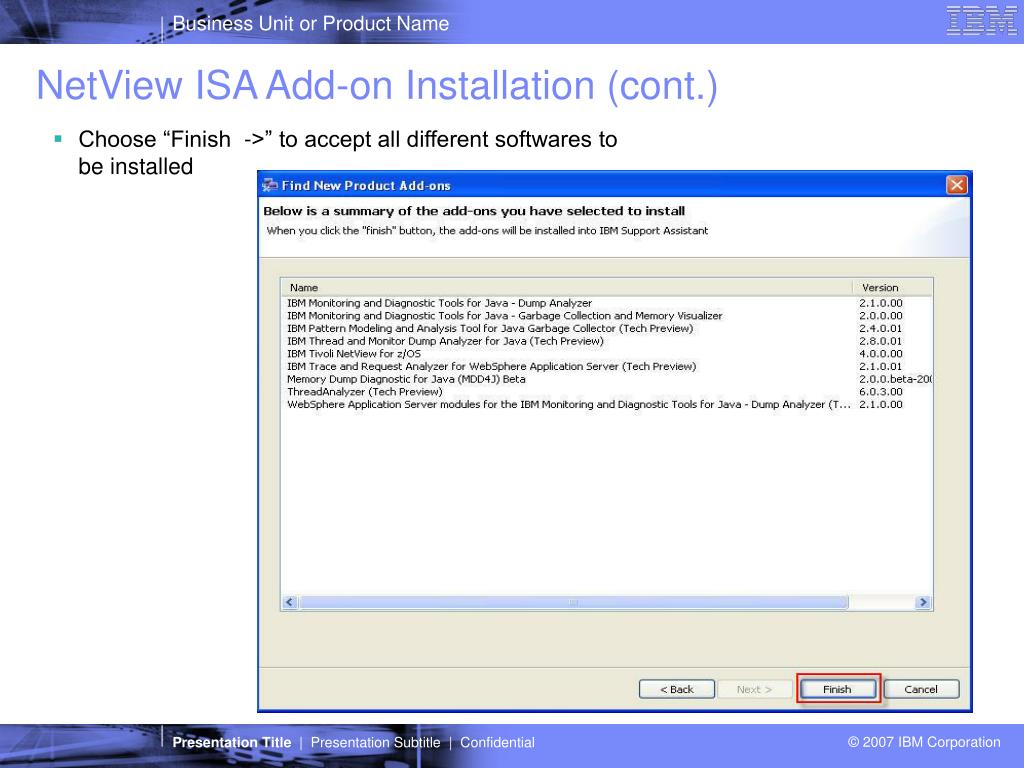
Task: Click 'Business Unit or Product Name' header text
Action: point(311,24)
